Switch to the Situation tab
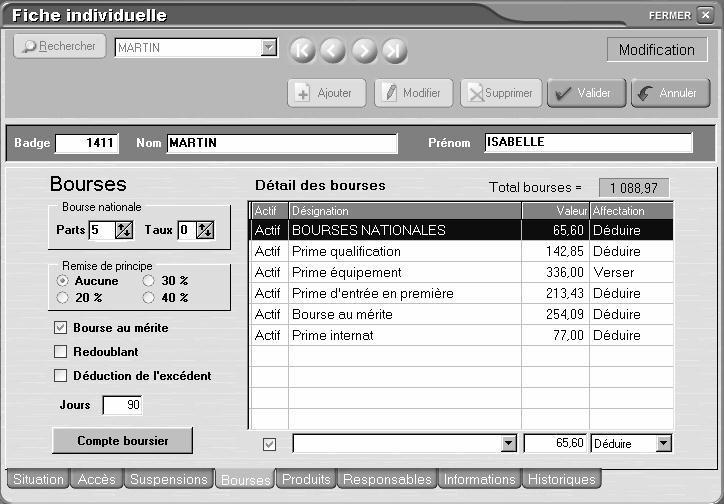The width and height of the screenshot is (724, 504). pos(38,479)
